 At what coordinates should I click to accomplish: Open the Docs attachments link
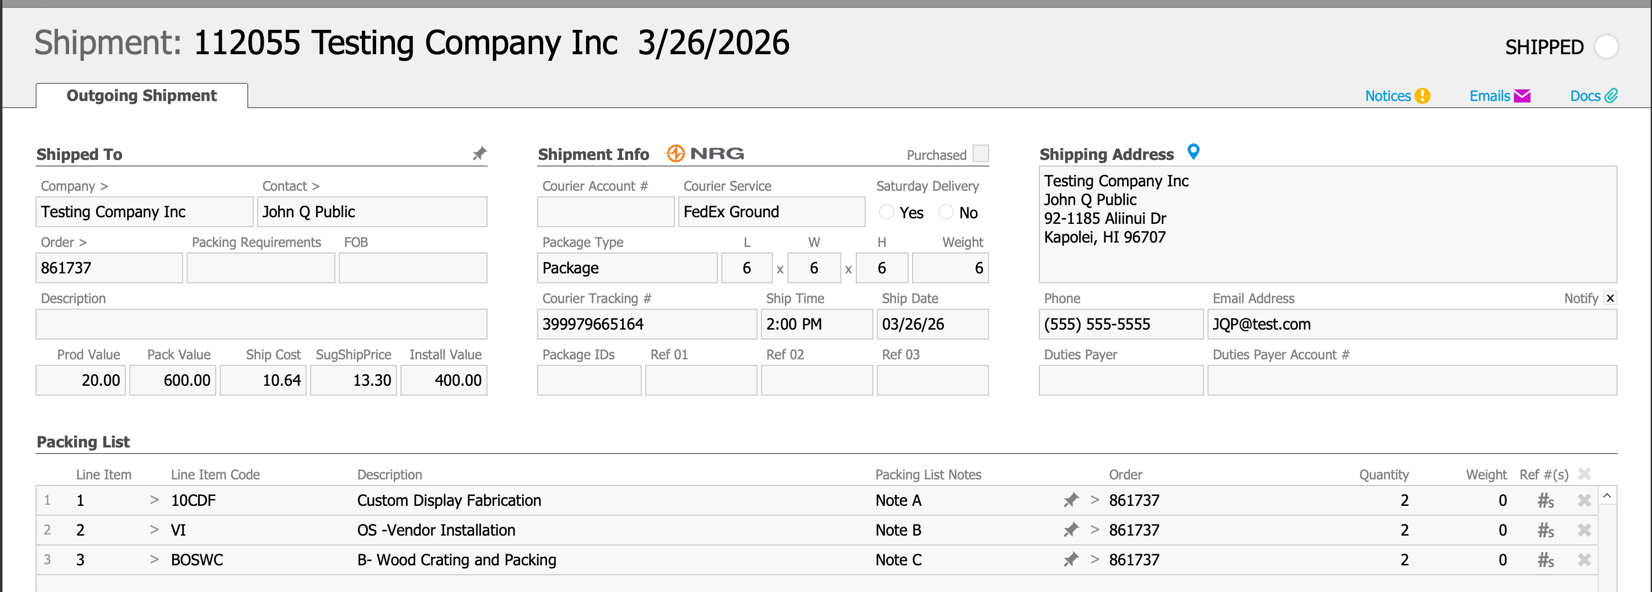(1593, 96)
